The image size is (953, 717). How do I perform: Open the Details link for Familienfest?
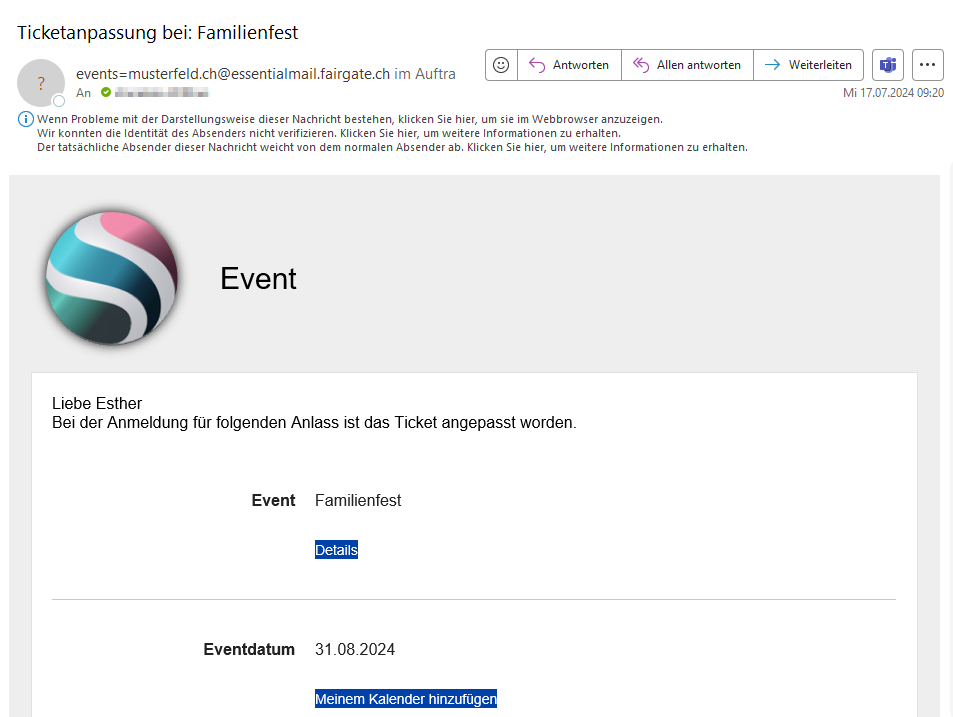click(336, 550)
